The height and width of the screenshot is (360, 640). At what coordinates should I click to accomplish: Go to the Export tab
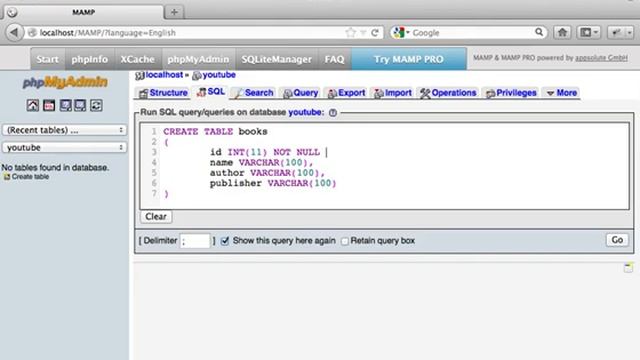(x=347, y=93)
